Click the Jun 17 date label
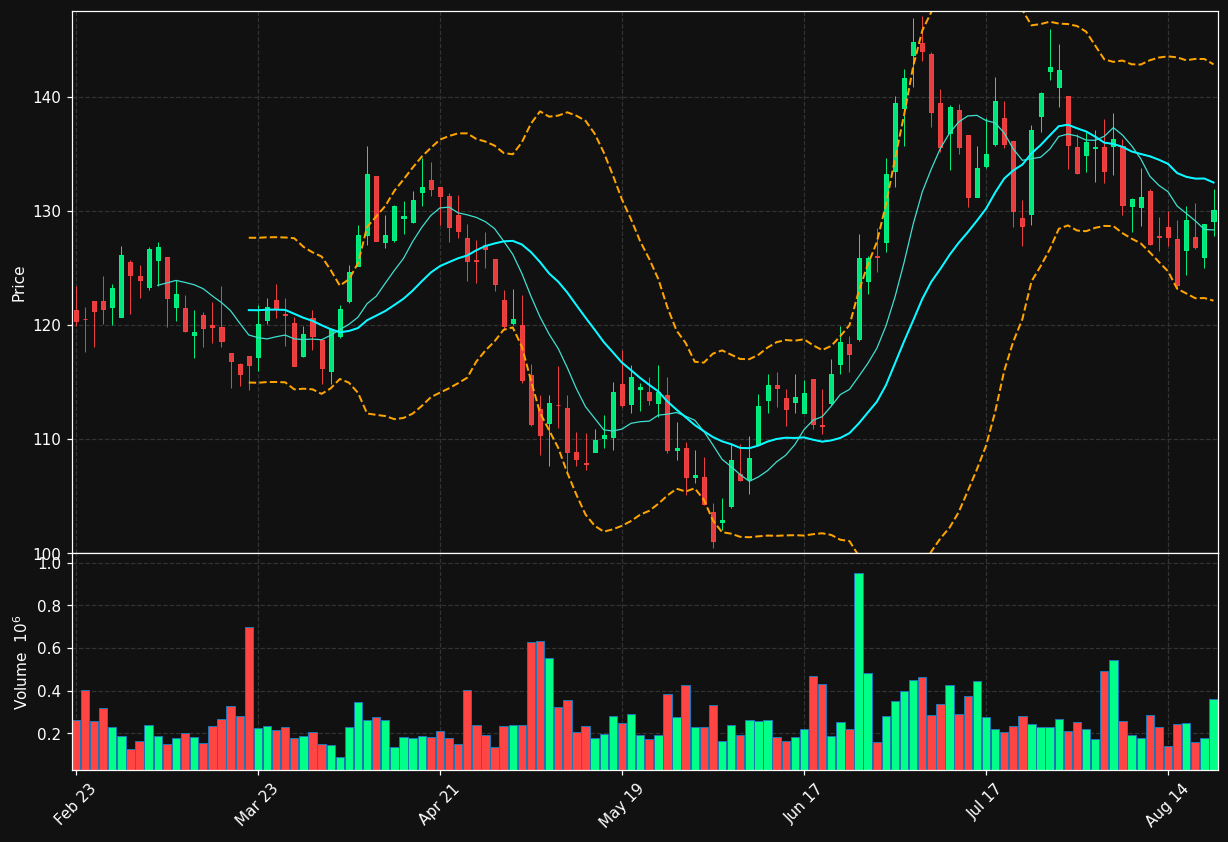 coord(803,802)
